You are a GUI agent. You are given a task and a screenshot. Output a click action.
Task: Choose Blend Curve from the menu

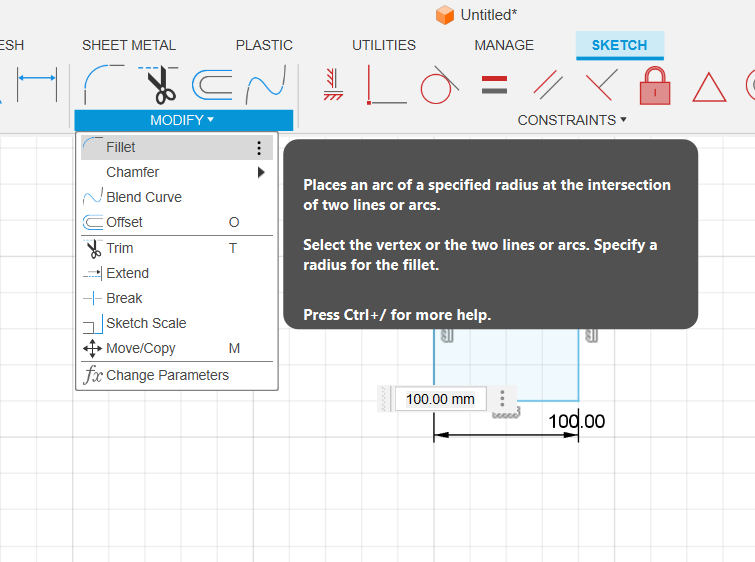pos(177,197)
